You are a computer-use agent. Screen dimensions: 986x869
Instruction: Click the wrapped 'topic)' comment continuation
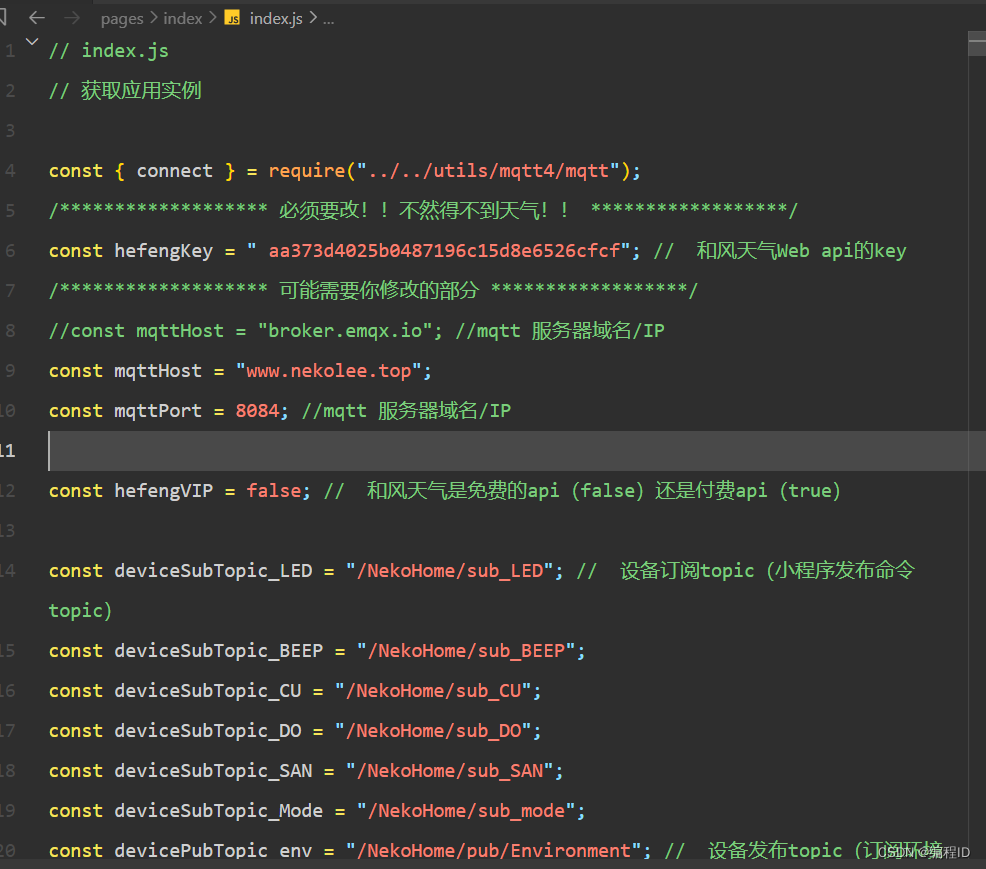coord(80,611)
